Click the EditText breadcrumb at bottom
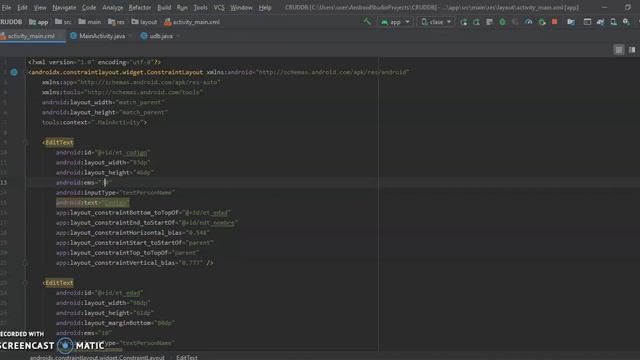The image size is (640, 360). [187, 357]
